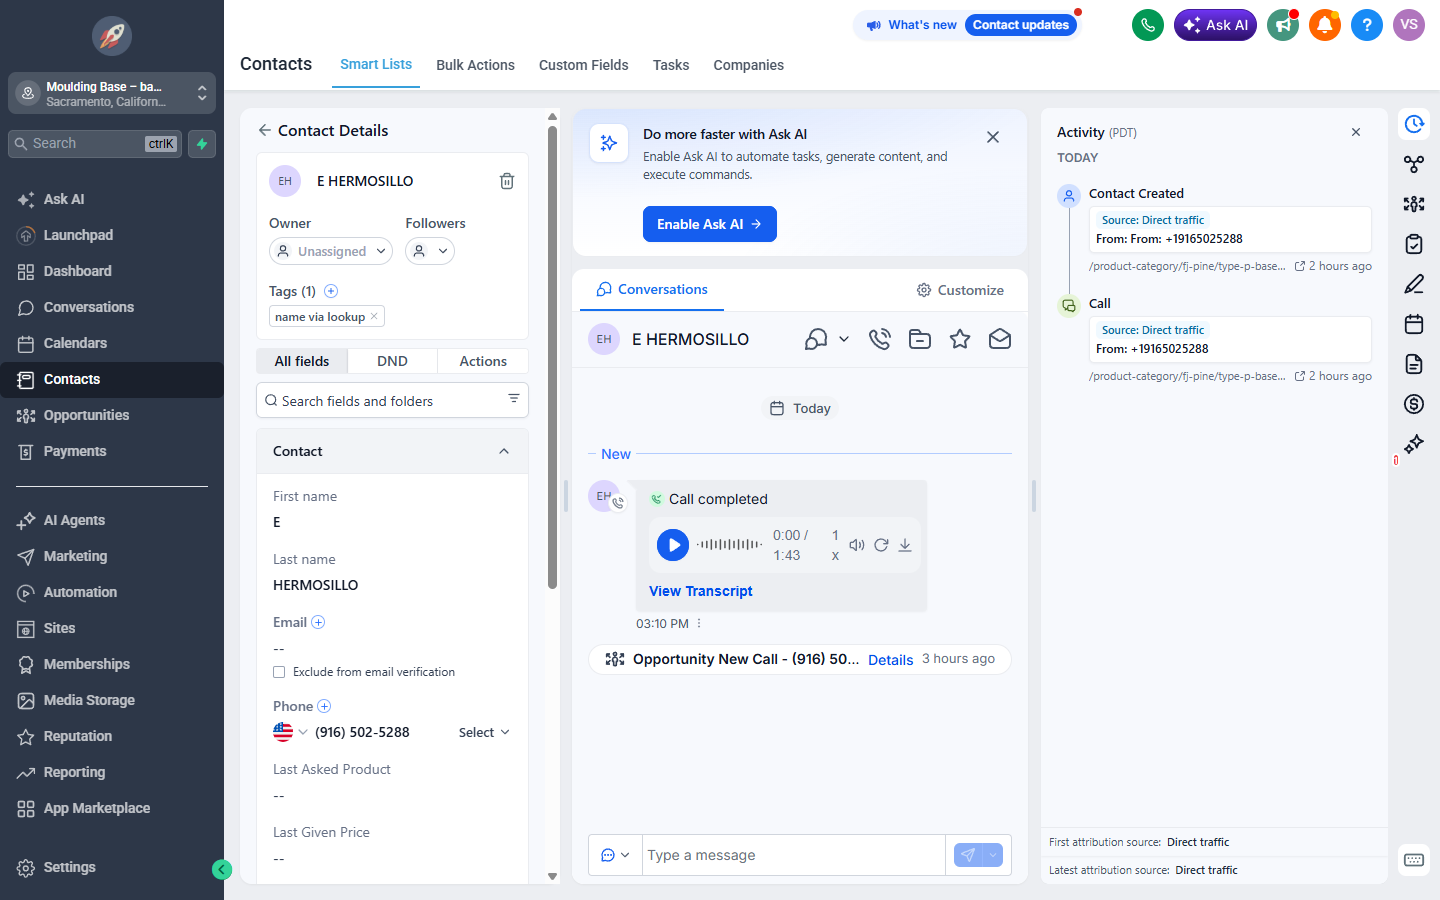
Task: Open phone type Select dropdown
Action: click(484, 732)
